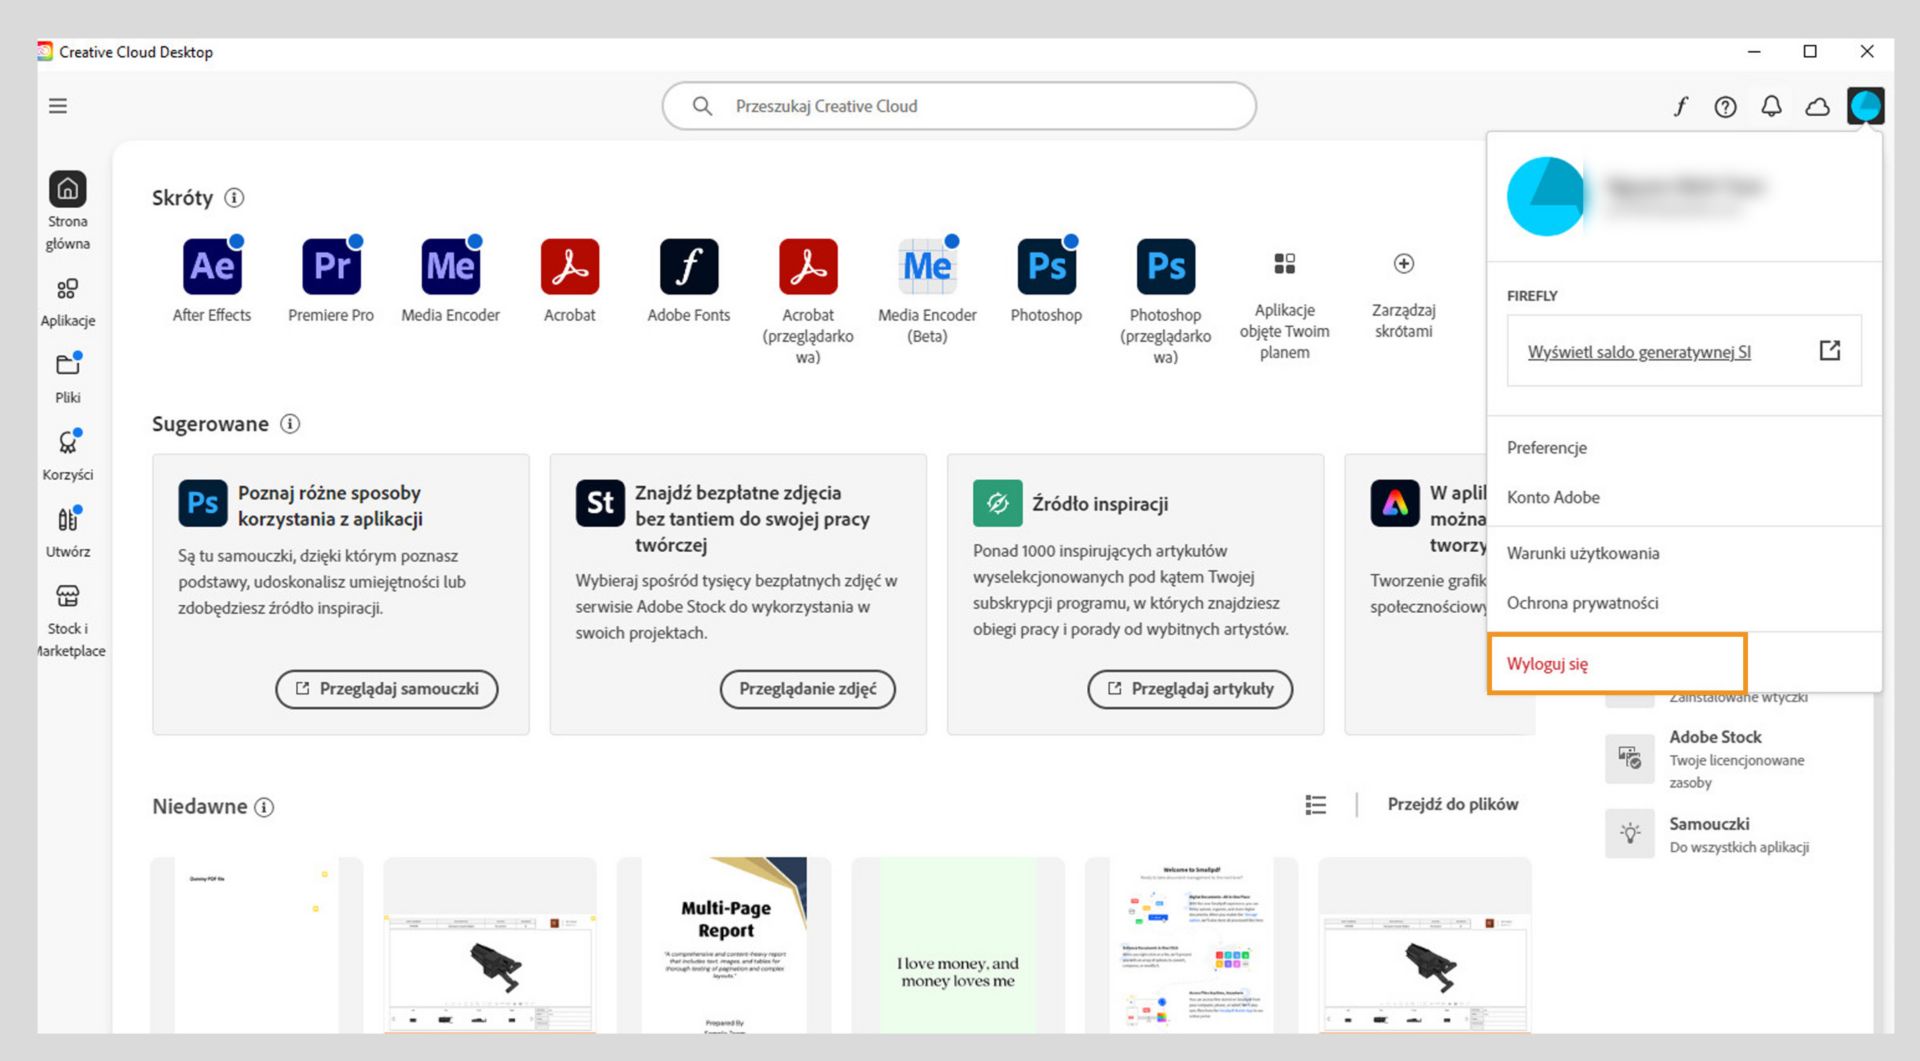Click Przeglądanie zdjęć button

(808, 689)
